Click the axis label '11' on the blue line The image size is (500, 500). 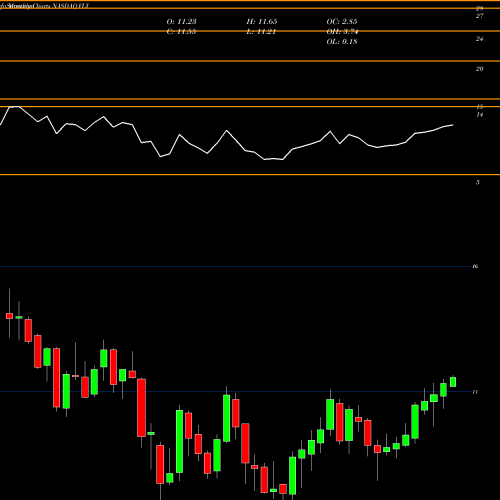475,392
